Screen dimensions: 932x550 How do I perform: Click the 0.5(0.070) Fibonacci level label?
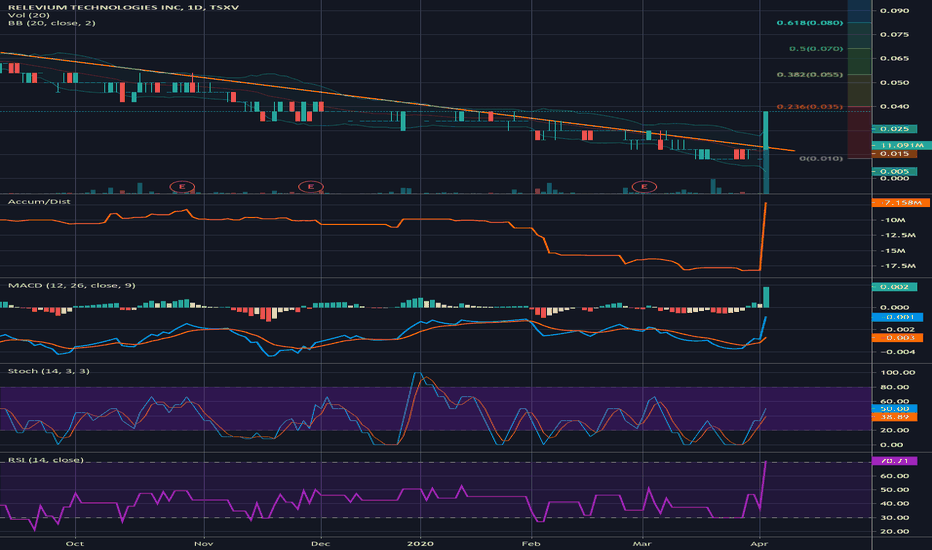(x=816, y=49)
